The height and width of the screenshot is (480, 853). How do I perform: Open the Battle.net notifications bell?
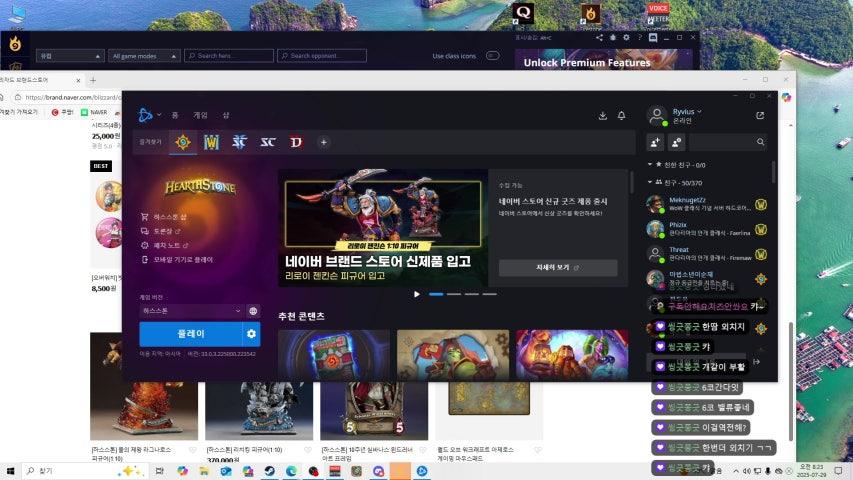pos(621,115)
